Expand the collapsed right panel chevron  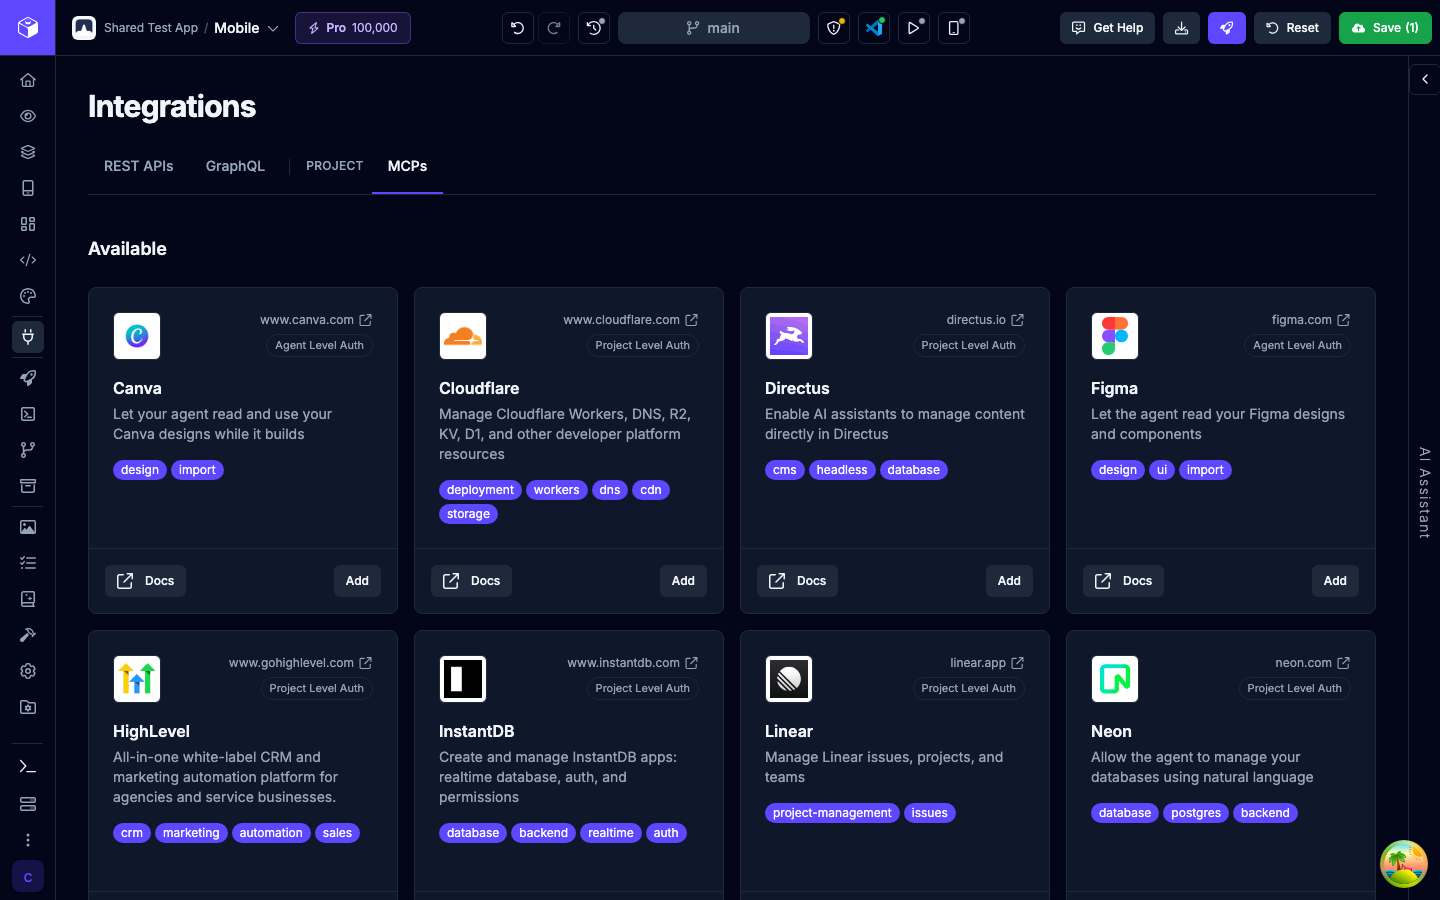click(1425, 79)
